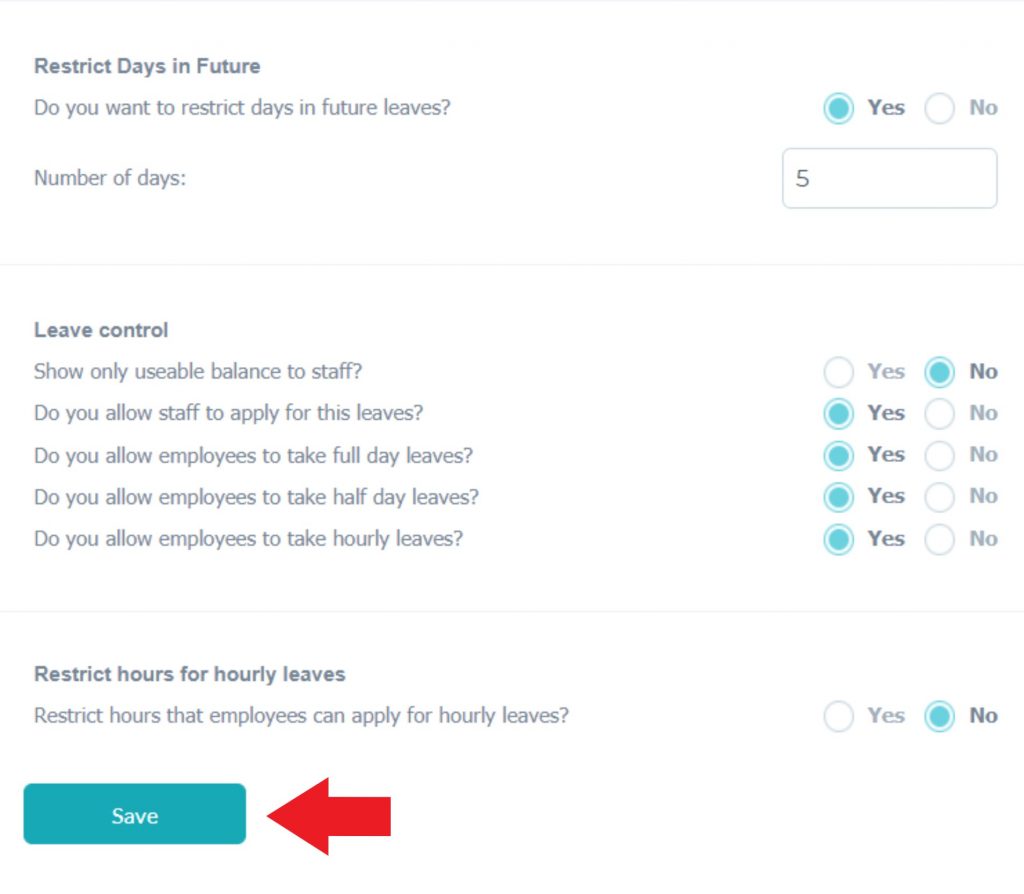1024x894 pixels.
Task: Click the Restrict Days in Future heading
Action: (x=147, y=66)
